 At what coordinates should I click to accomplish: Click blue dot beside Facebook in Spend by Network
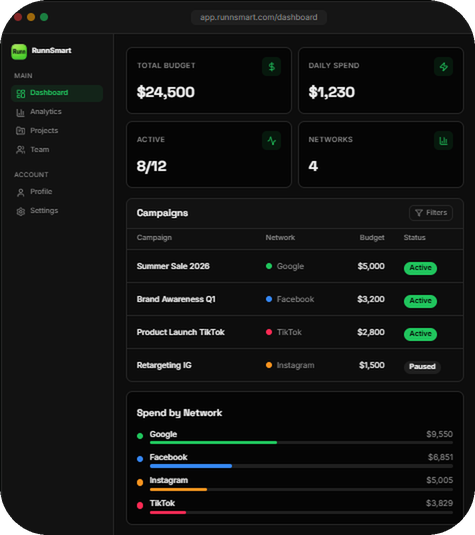140,459
